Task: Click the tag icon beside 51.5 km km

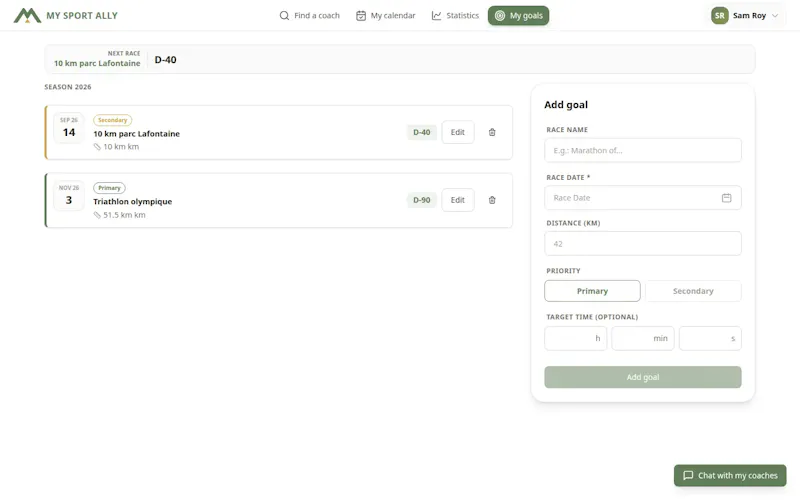Action: pyautogui.click(x=97, y=215)
